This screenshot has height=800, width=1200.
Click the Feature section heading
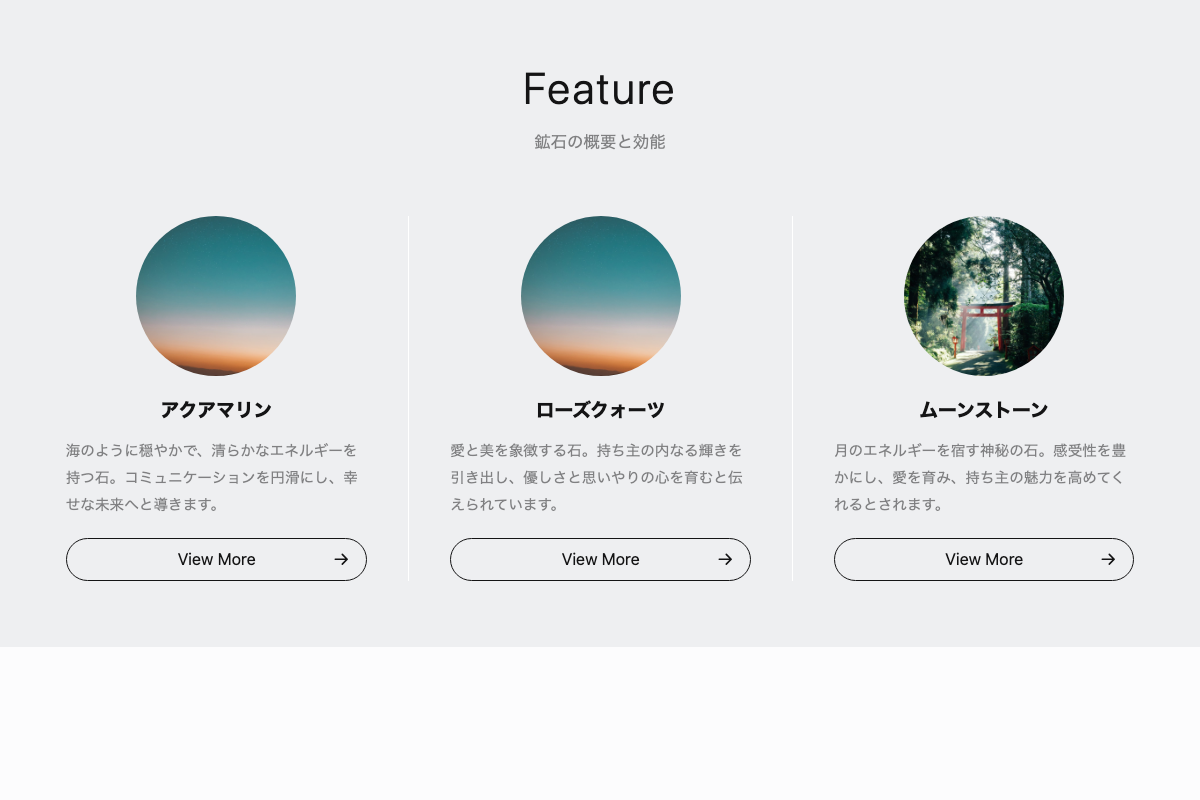pyautogui.click(x=599, y=89)
